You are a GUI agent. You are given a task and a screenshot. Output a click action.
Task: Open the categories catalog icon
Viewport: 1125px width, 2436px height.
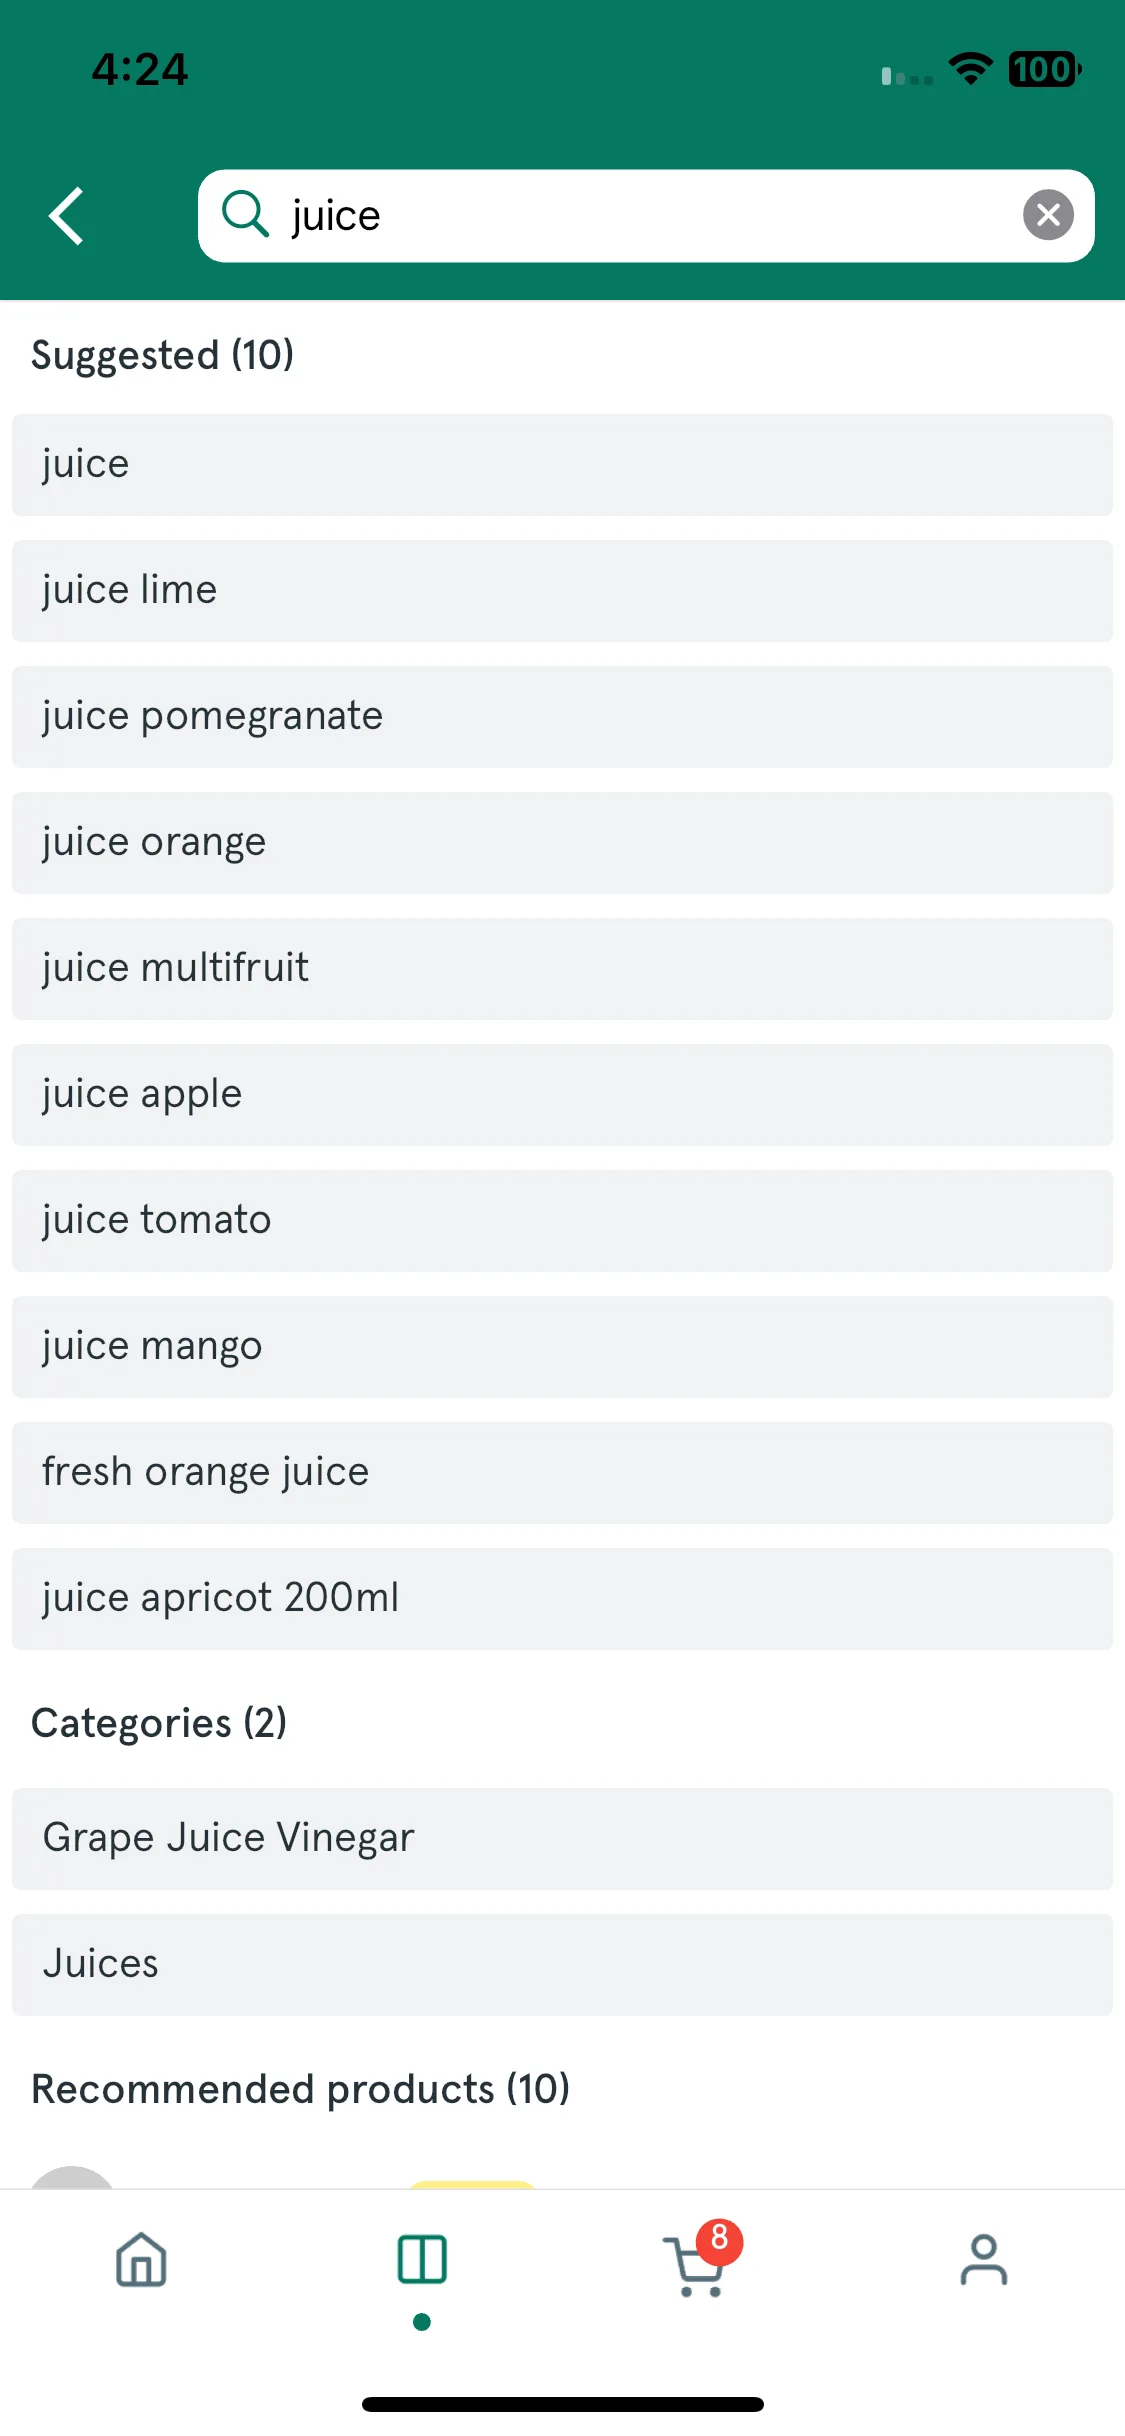pyautogui.click(x=422, y=2260)
